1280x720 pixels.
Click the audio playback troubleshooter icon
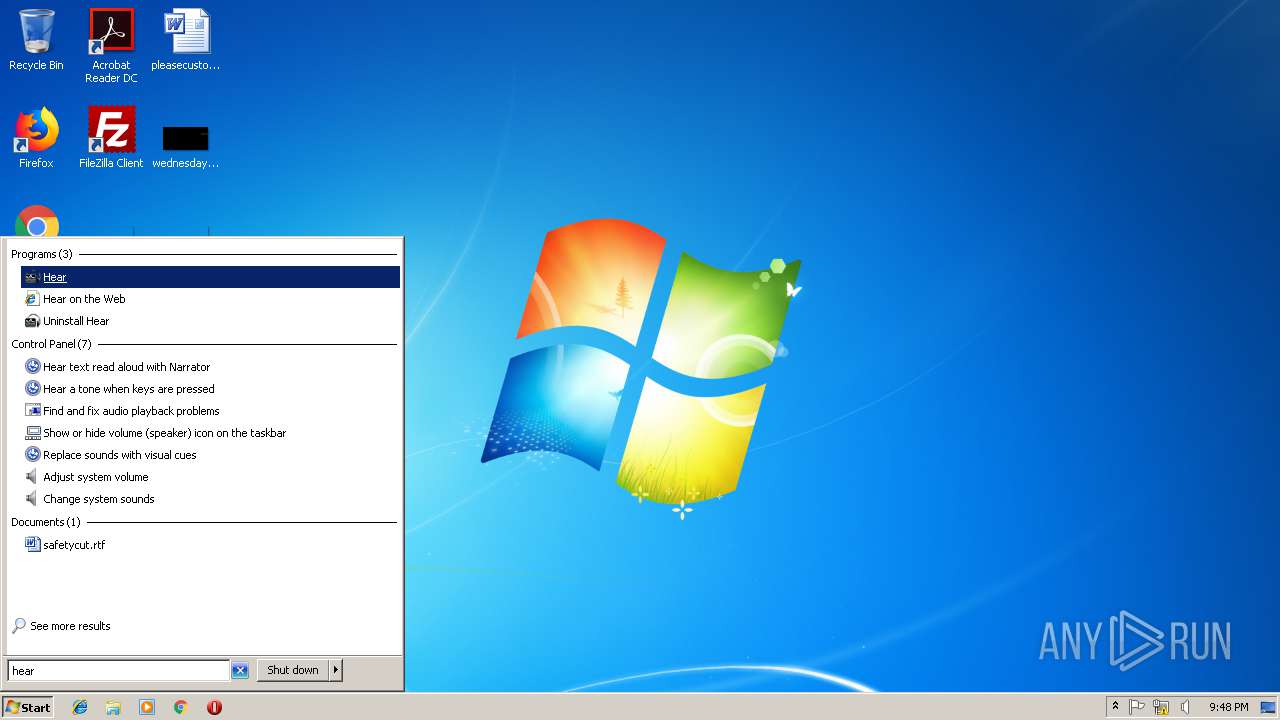click(x=32, y=411)
